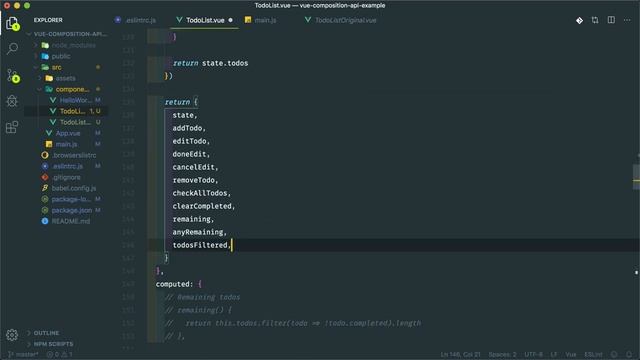Place cursor on 'todosFiltered,' line
This screenshot has width=640, height=360.
tap(201, 245)
